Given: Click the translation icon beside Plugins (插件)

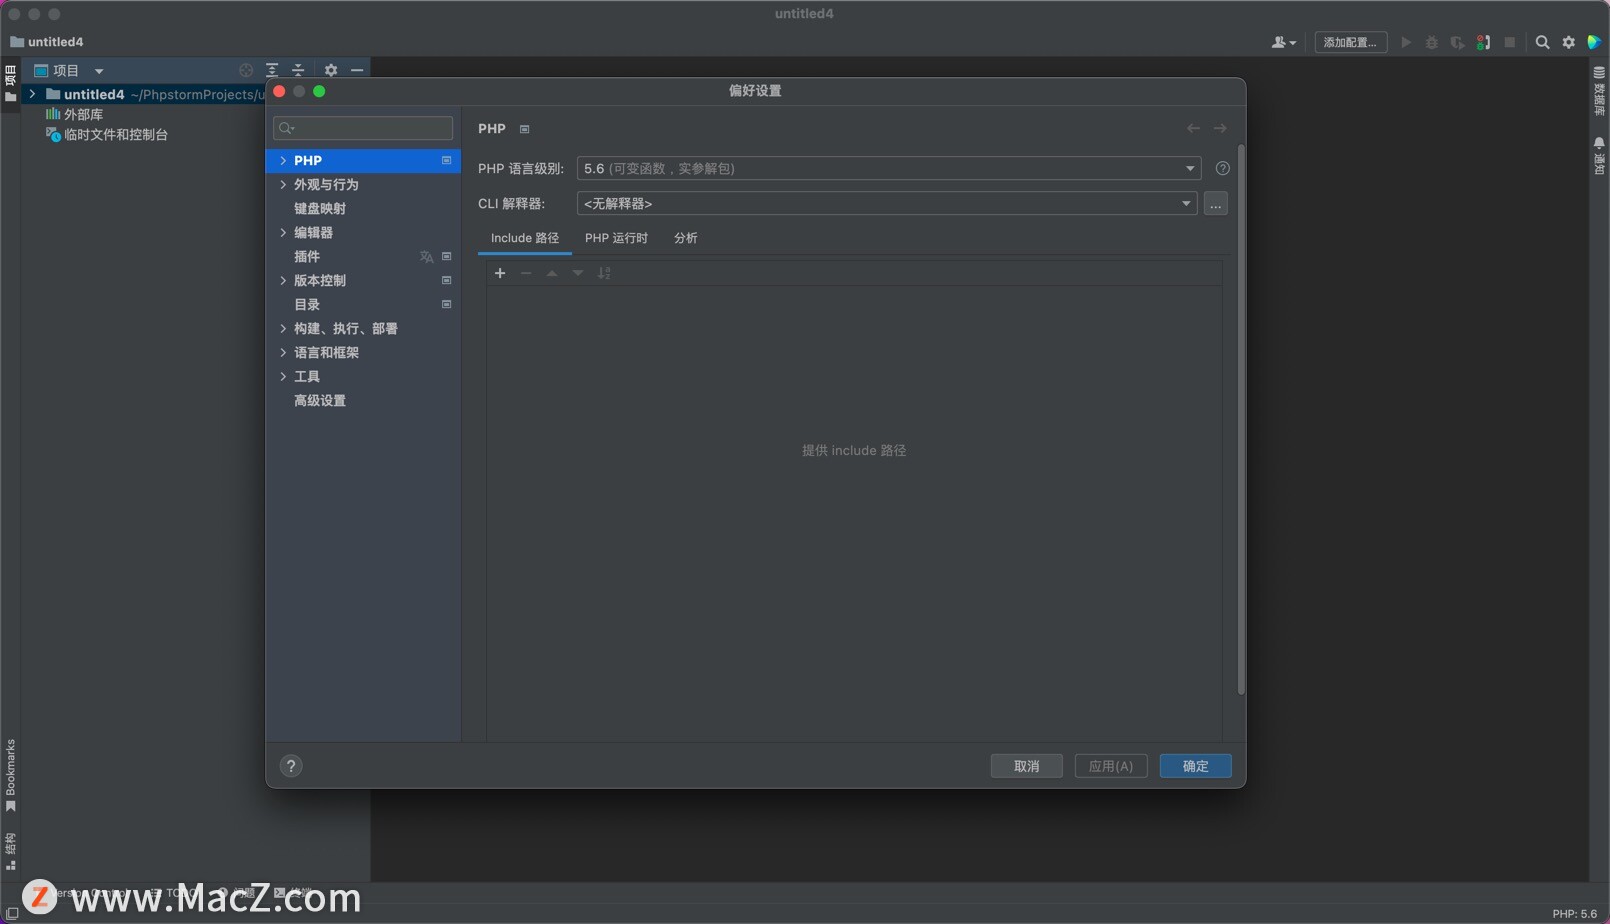Looking at the screenshot, I should point(427,257).
